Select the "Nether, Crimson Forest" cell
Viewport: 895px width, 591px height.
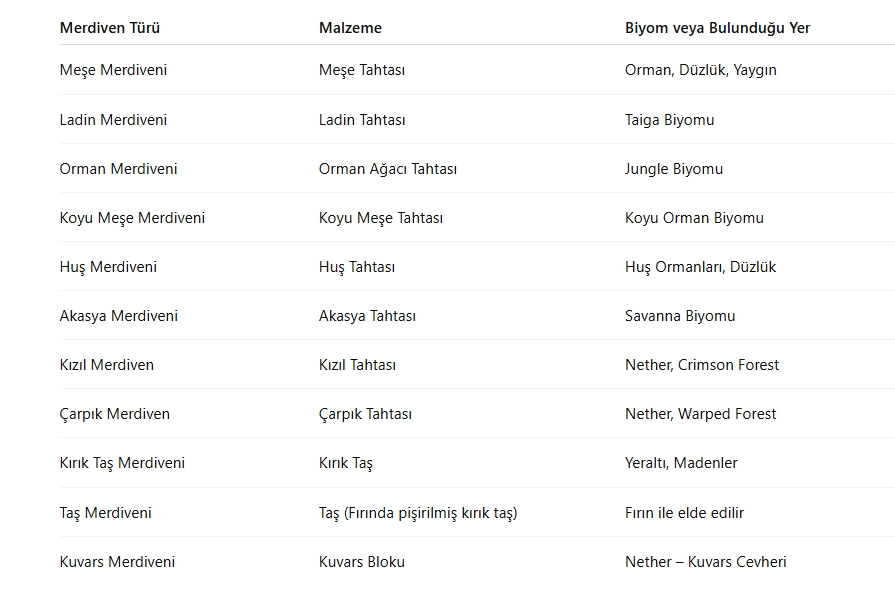coord(702,365)
